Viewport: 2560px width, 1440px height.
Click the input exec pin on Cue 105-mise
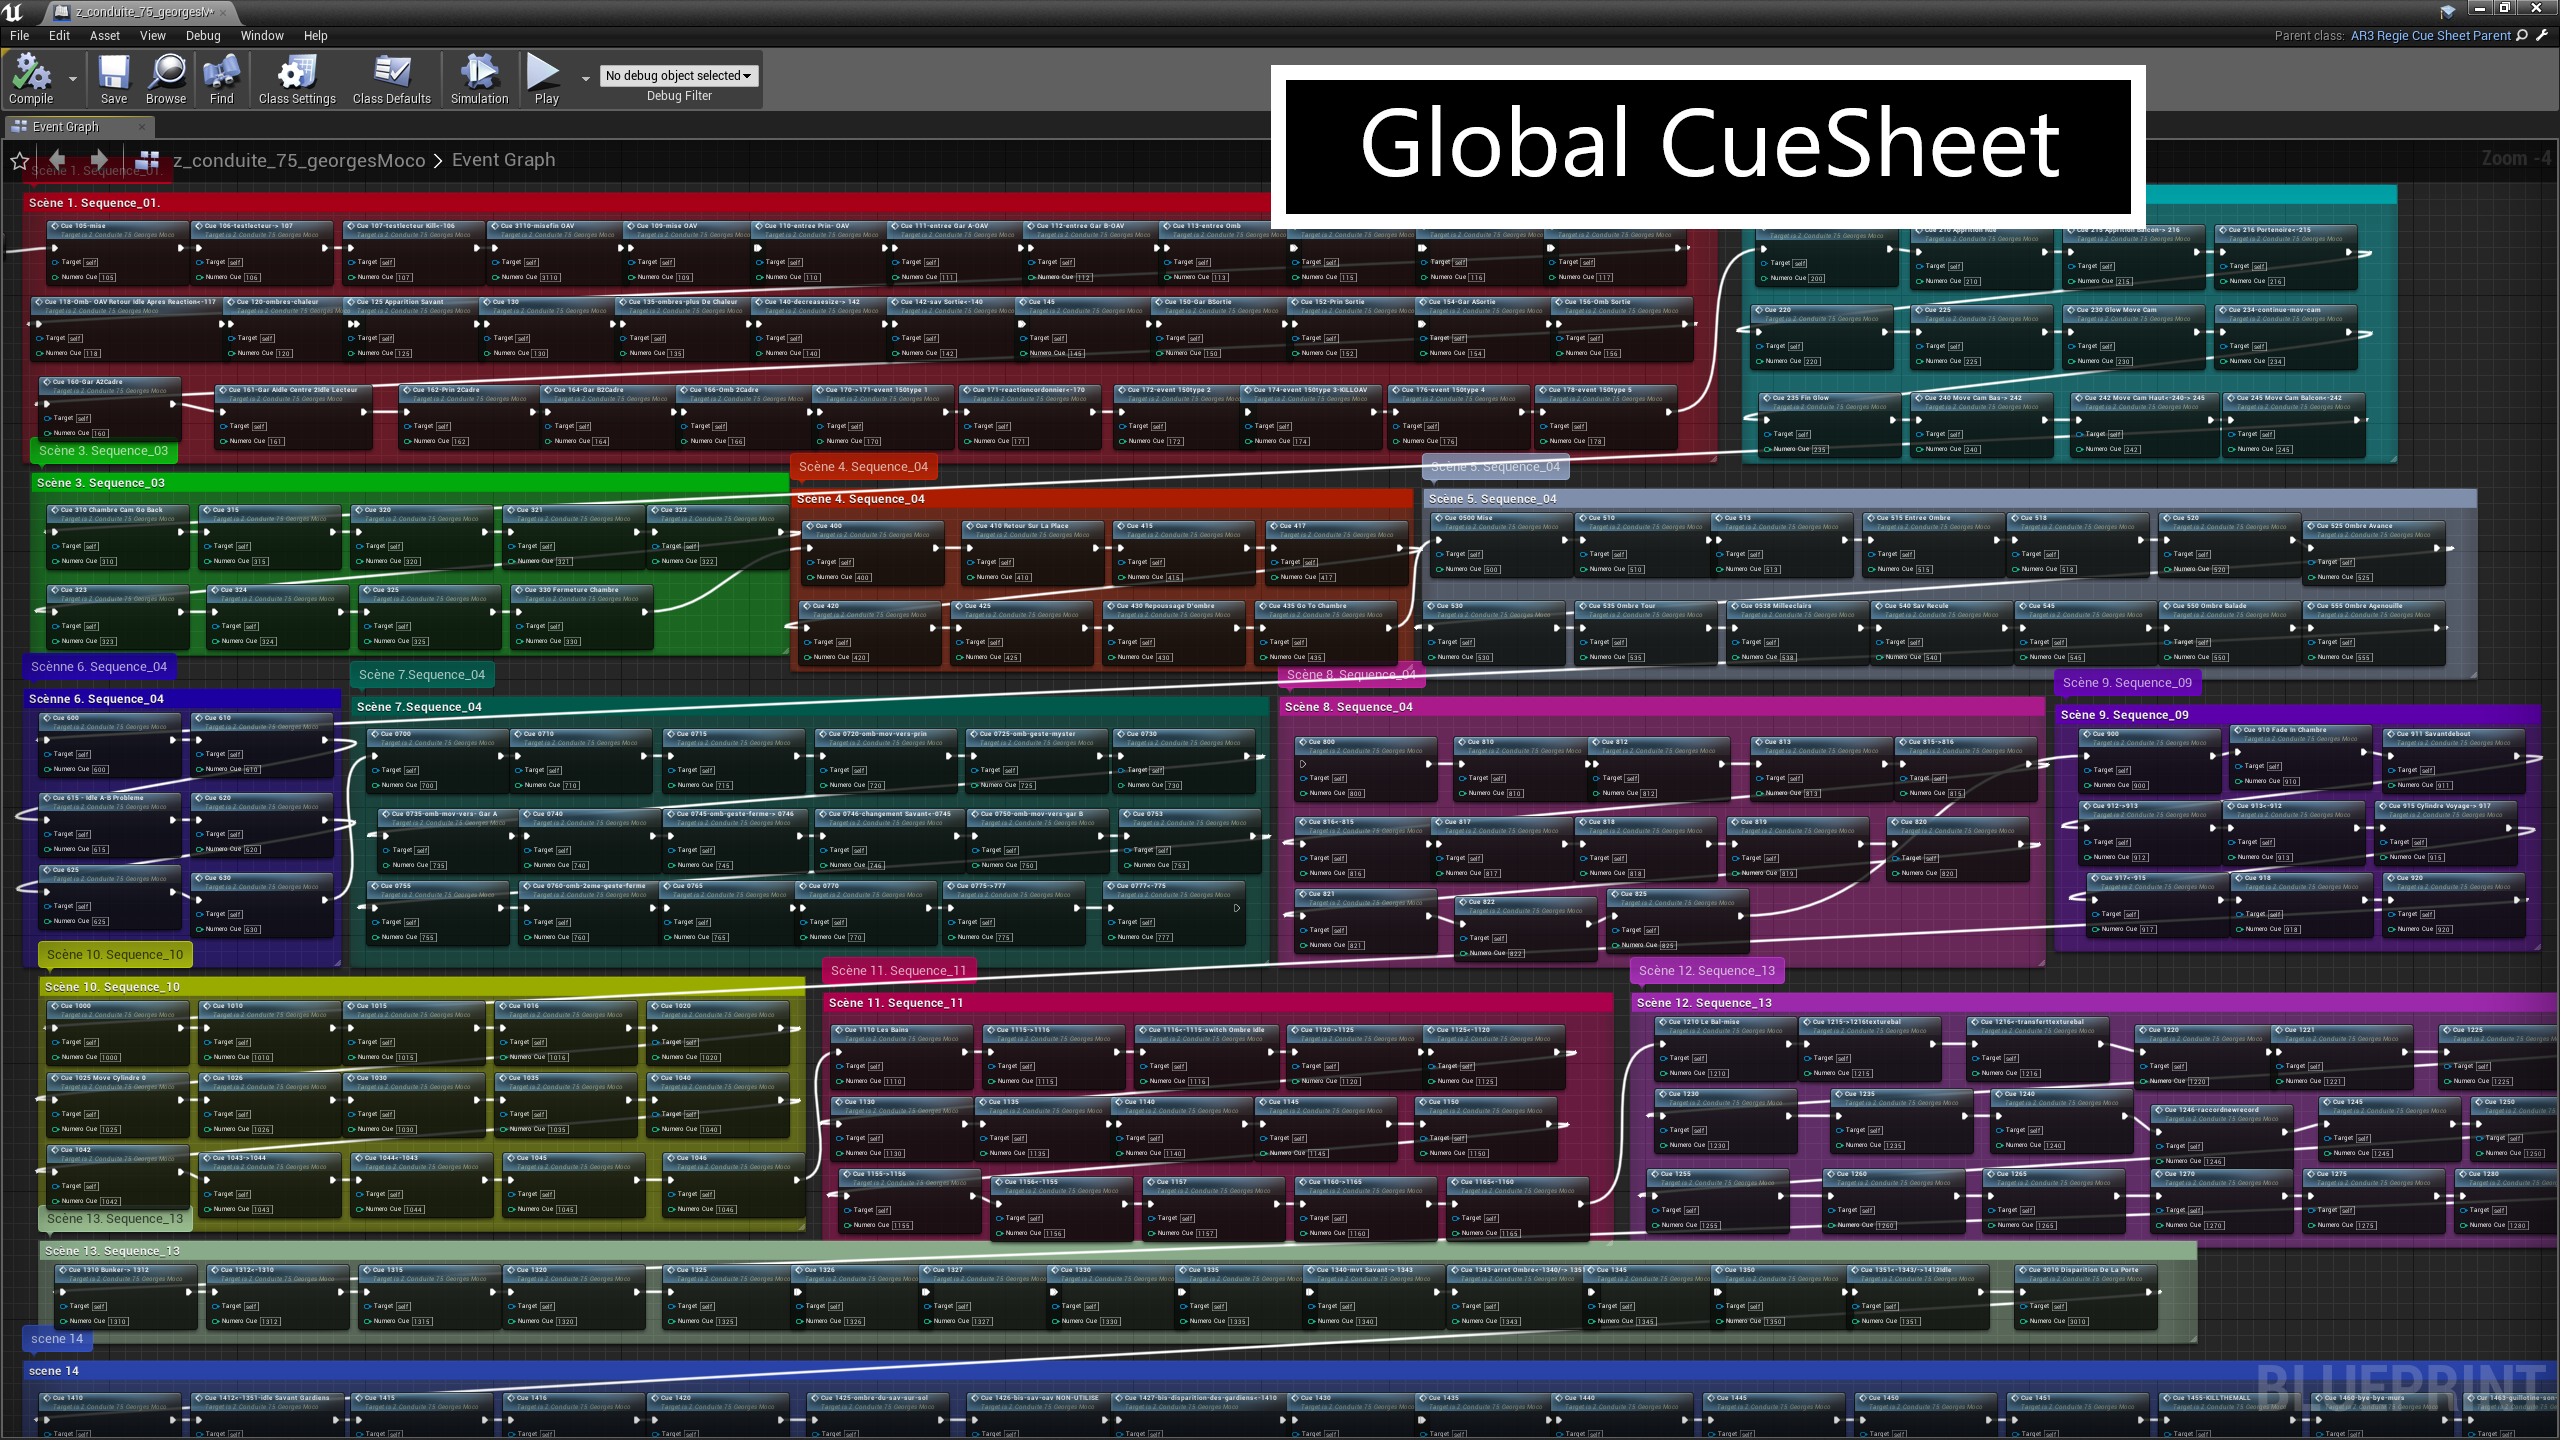[54, 247]
